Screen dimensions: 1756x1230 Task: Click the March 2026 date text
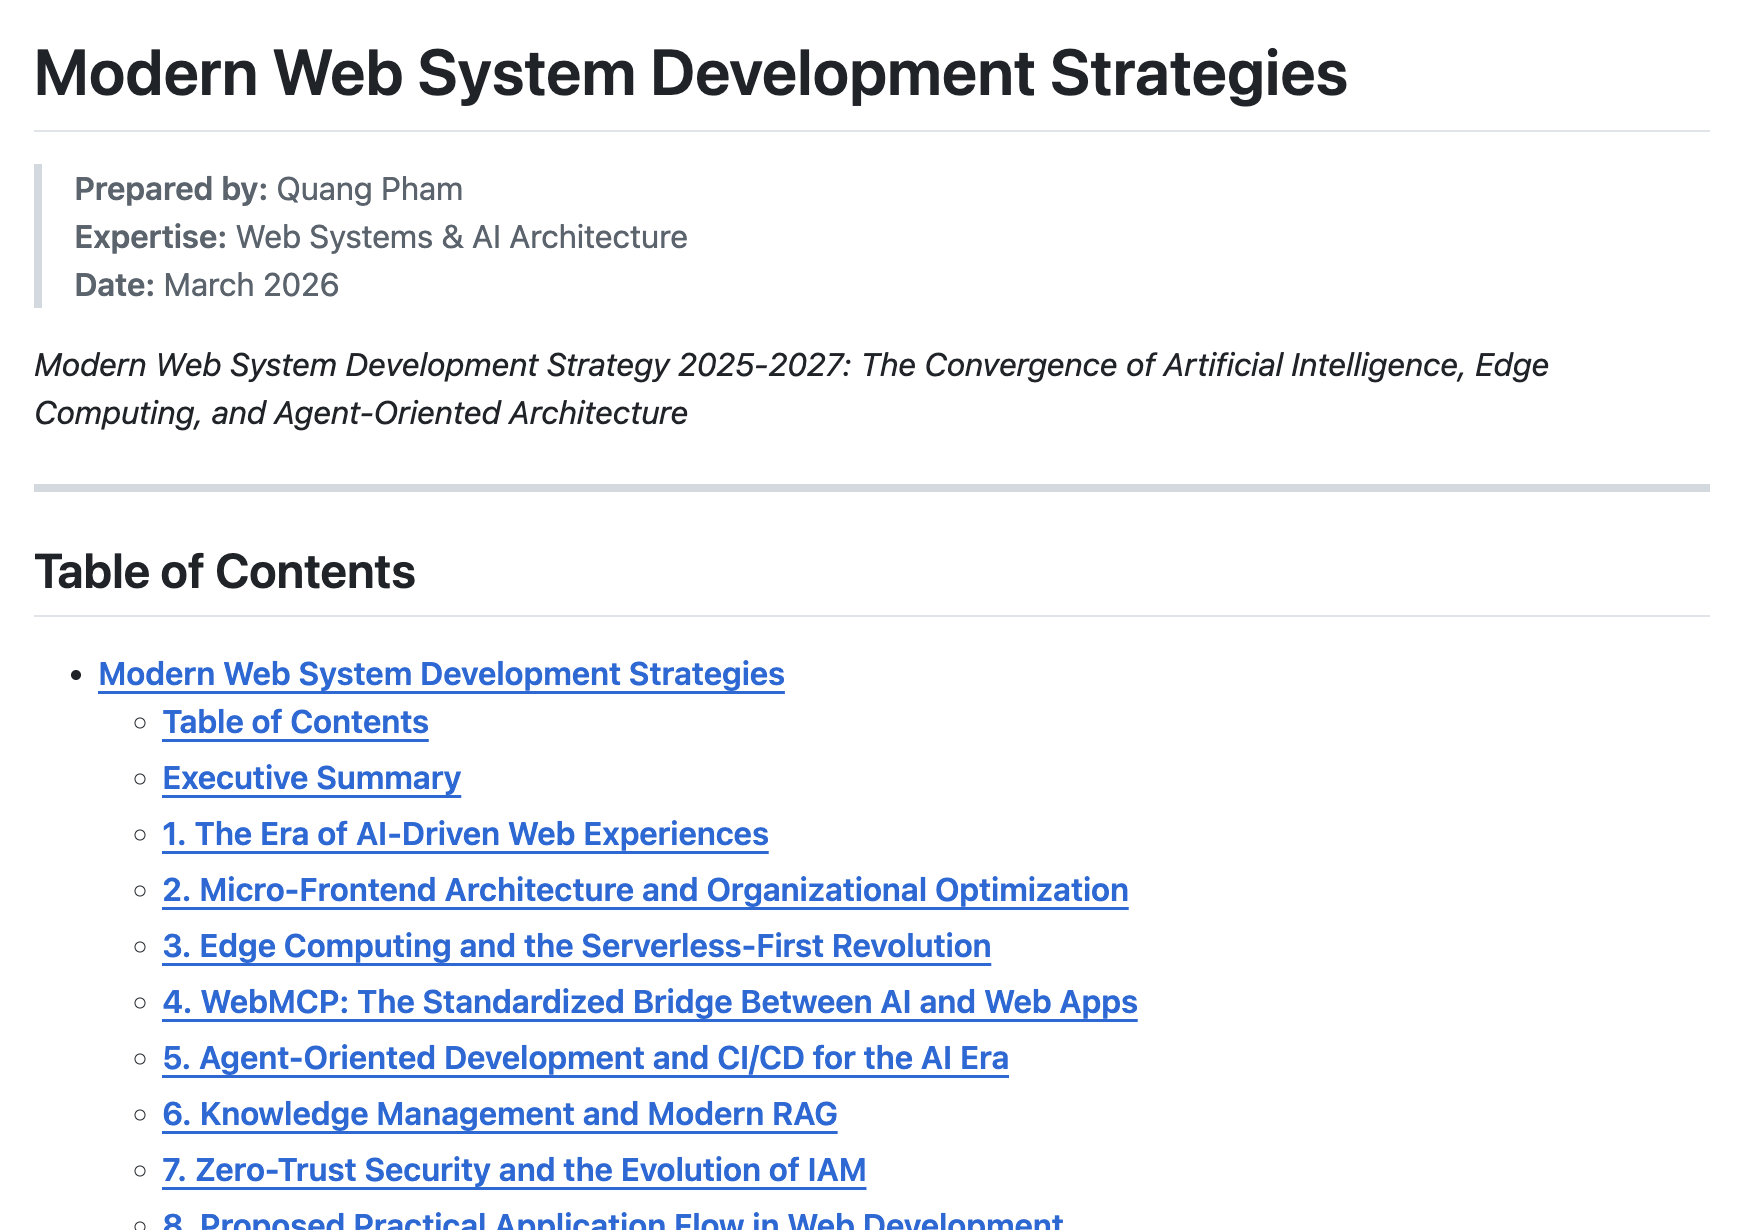click(251, 285)
